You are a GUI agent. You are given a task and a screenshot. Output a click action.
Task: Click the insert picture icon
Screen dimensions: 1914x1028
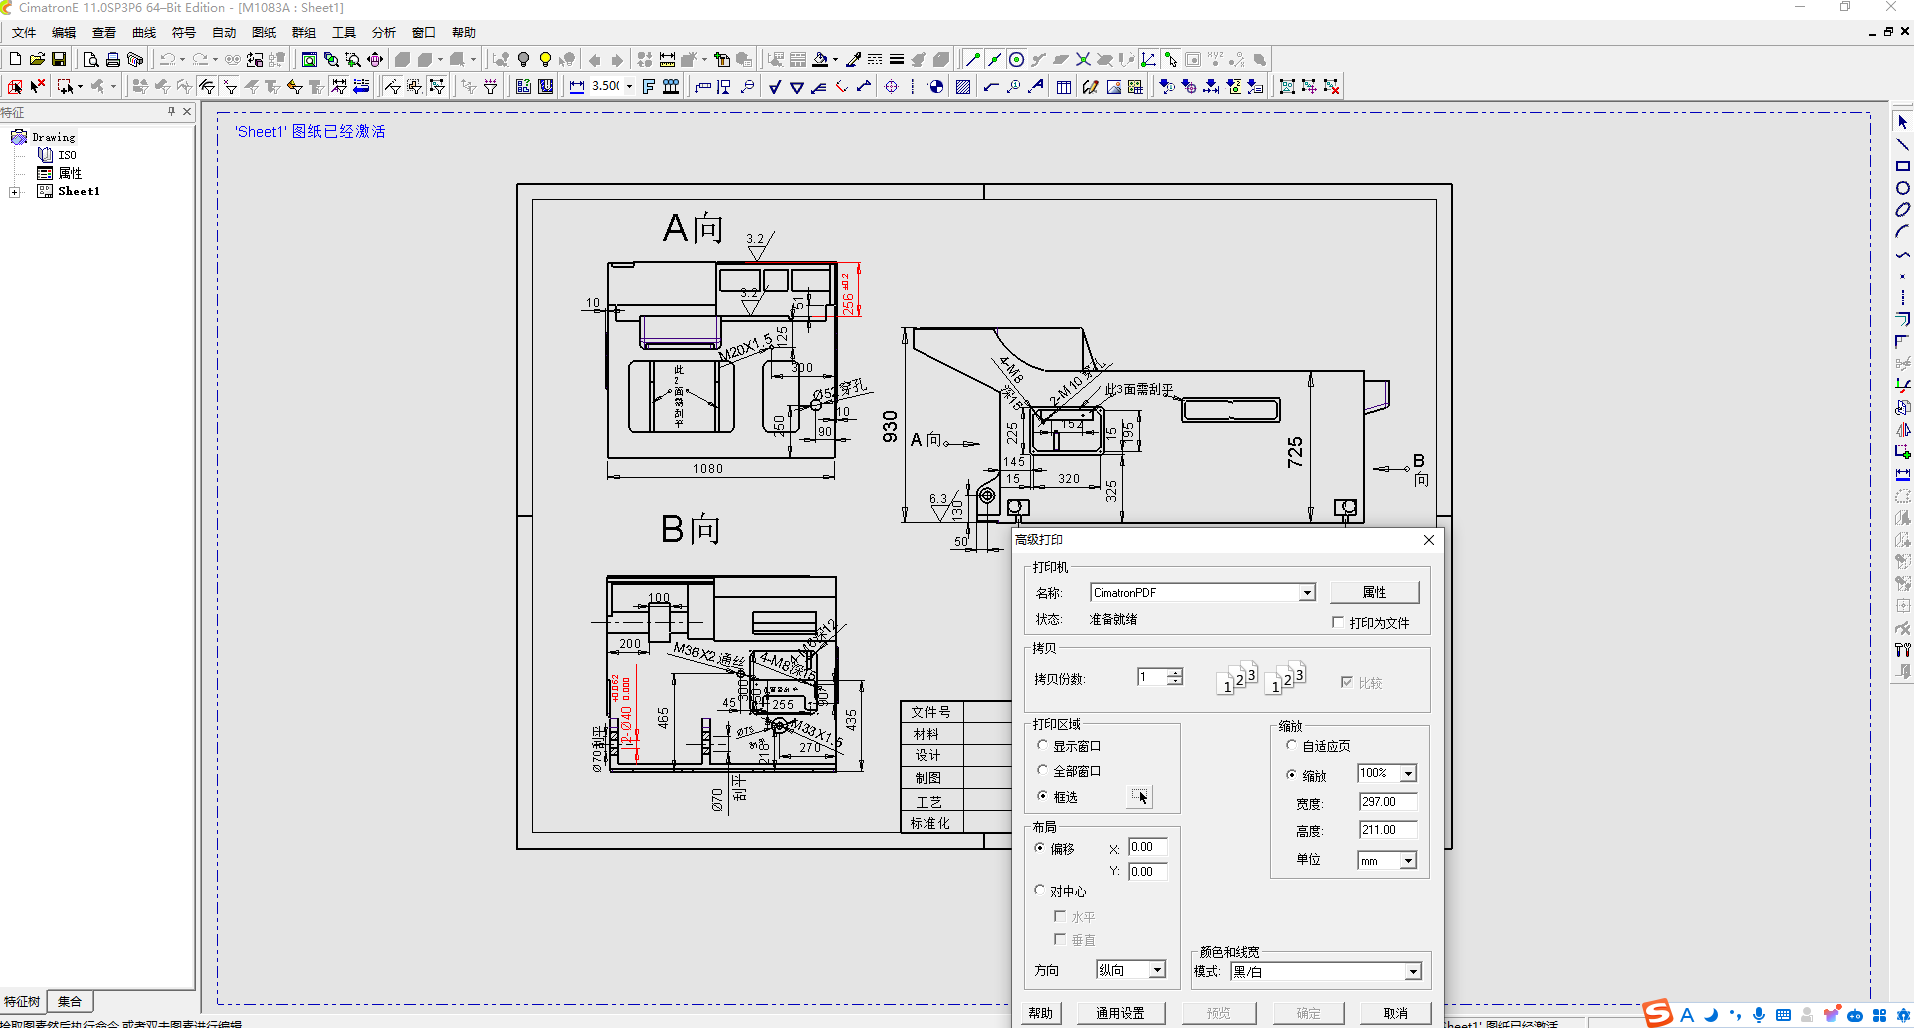tap(1114, 87)
